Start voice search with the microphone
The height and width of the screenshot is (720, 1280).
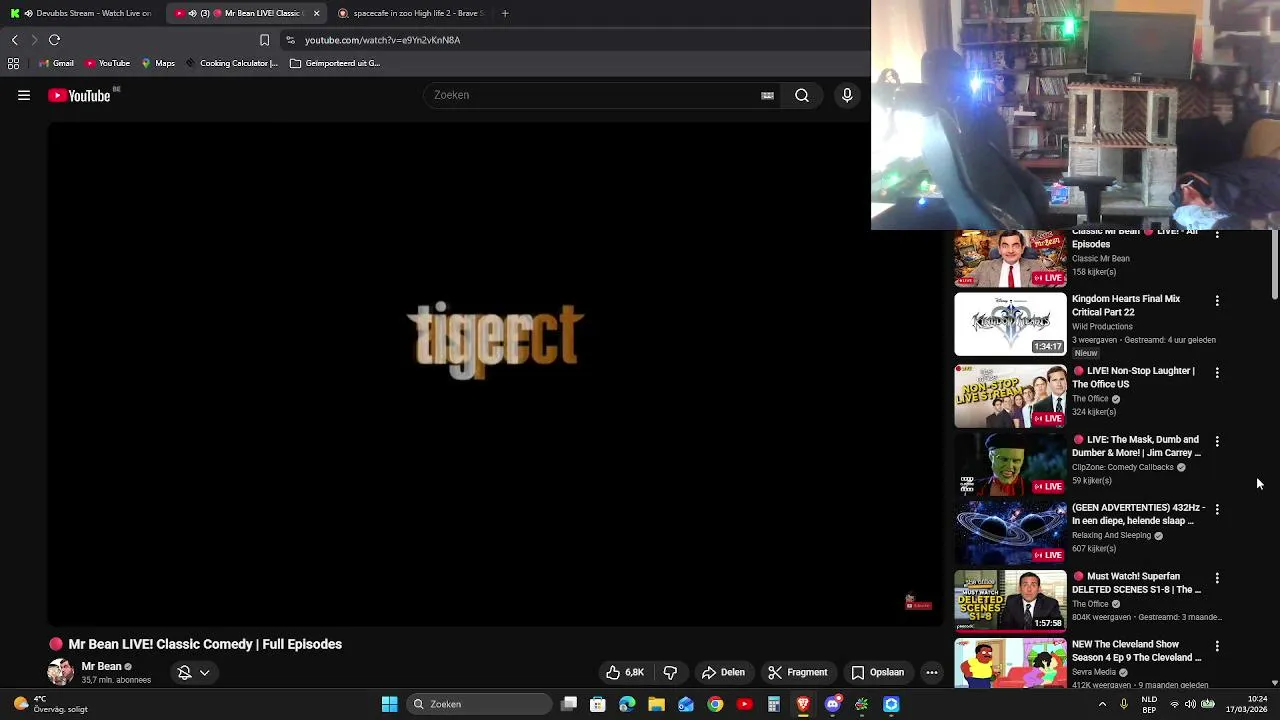pyautogui.click(x=847, y=96)
